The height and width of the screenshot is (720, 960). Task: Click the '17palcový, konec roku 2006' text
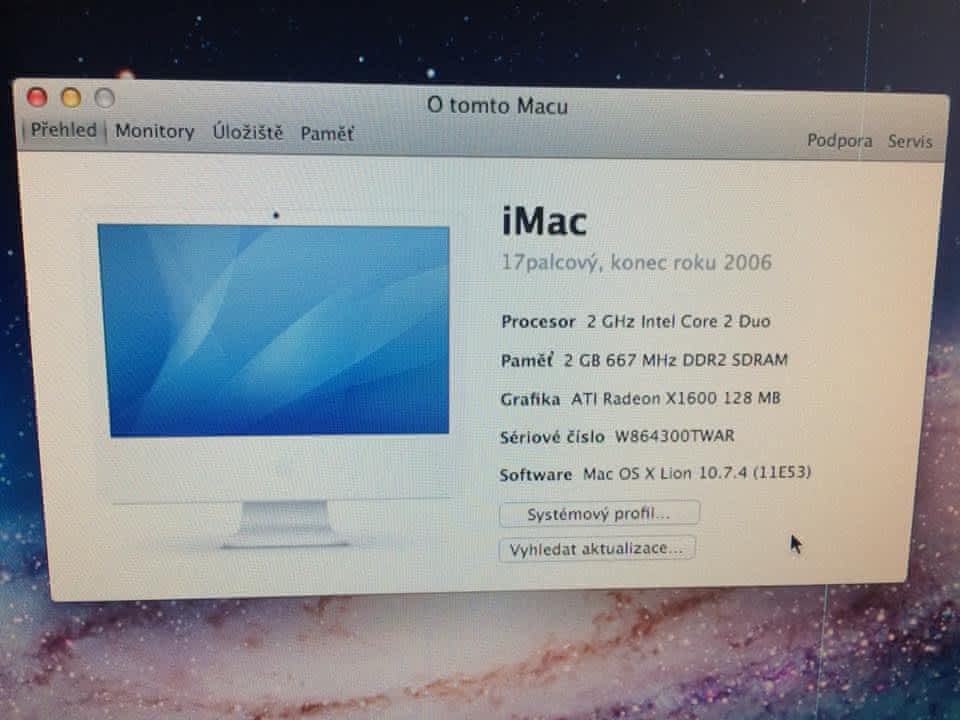(636, 262)
